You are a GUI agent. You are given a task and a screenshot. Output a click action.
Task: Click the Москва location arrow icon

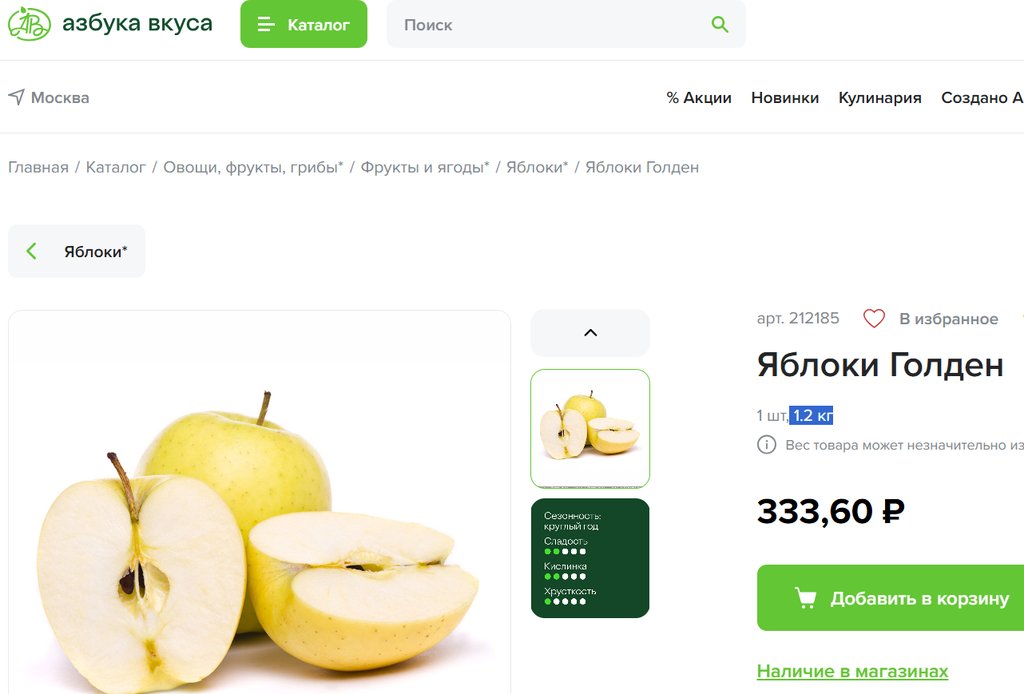click(x=16, y=97)
